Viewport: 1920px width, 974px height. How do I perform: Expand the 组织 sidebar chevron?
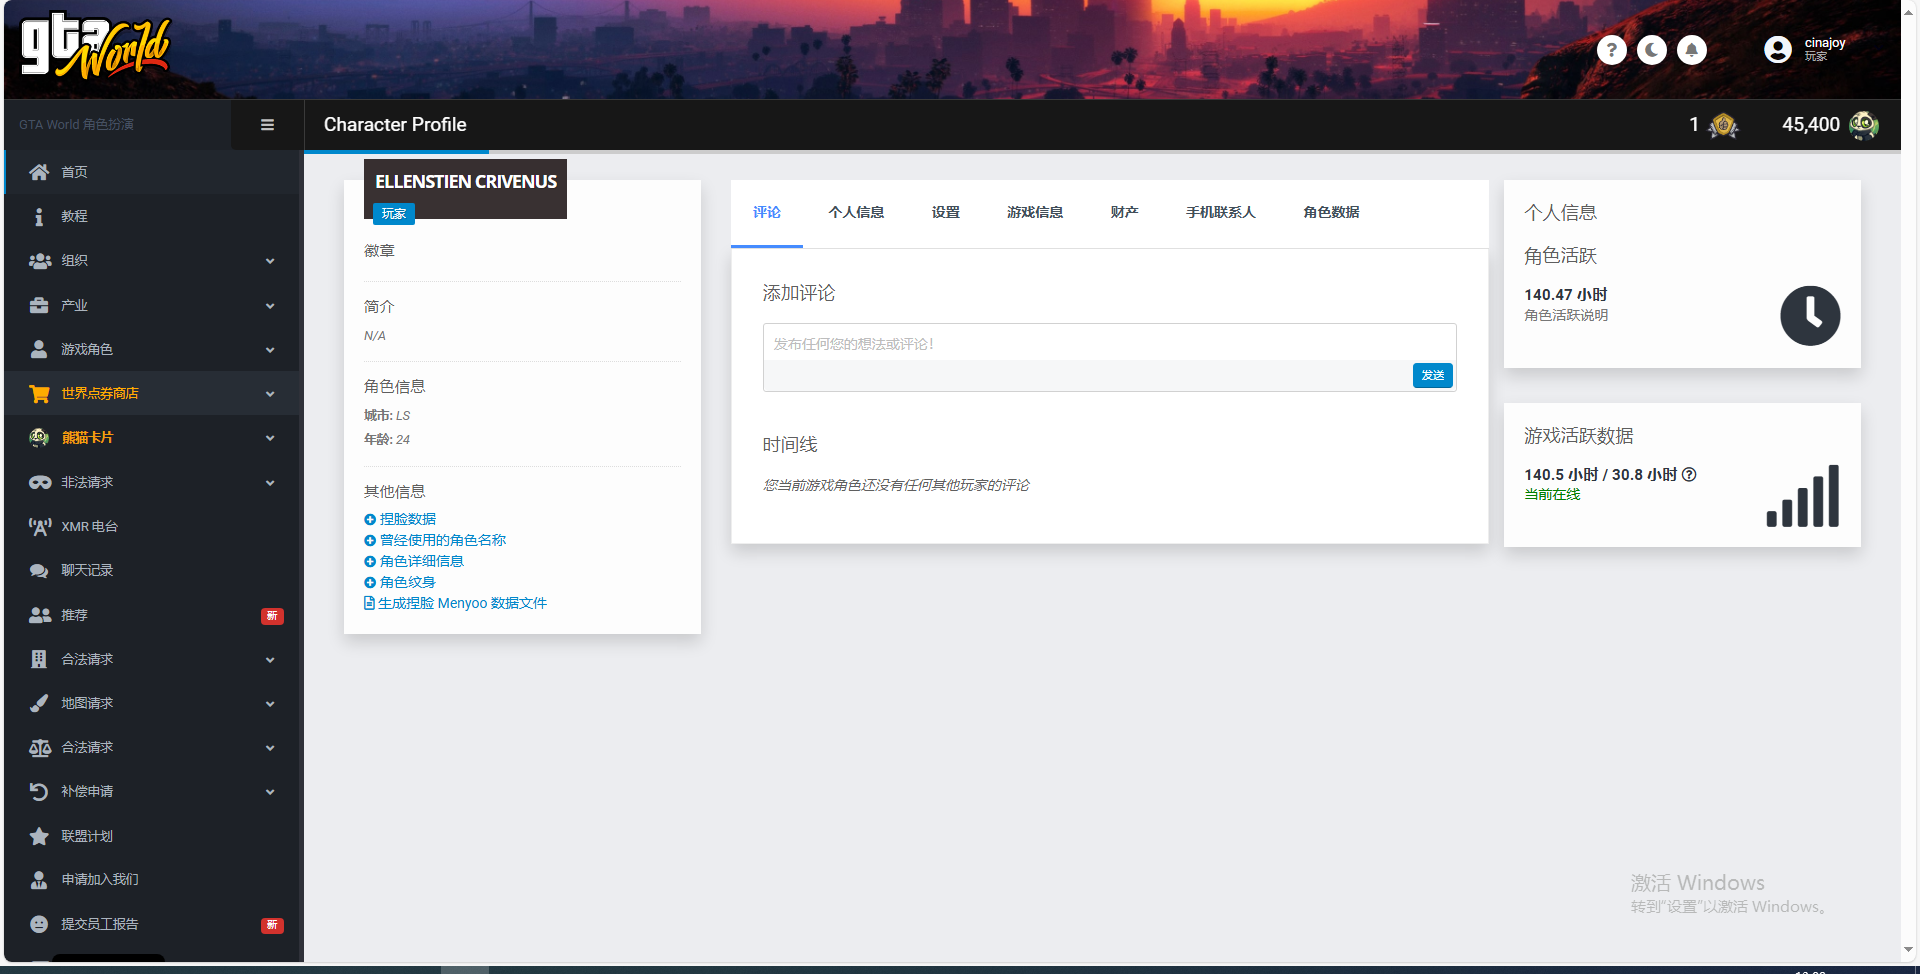(270, 261)
